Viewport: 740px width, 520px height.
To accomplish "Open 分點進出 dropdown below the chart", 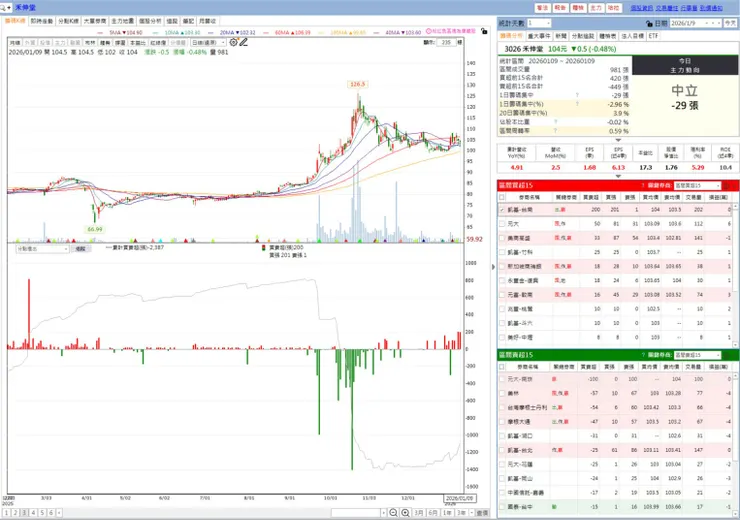I will coord(42,249).
